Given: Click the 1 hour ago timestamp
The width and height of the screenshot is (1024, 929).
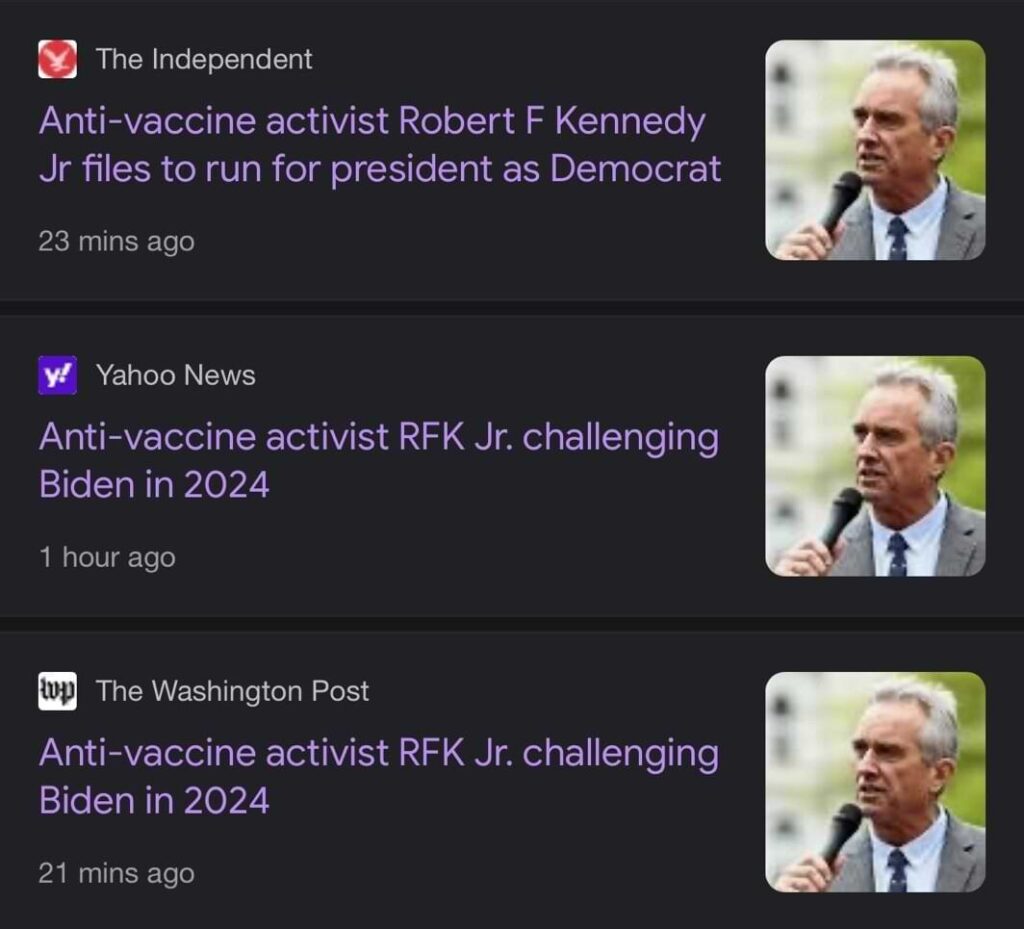Looking at the screenshot, I should point(107,557).
